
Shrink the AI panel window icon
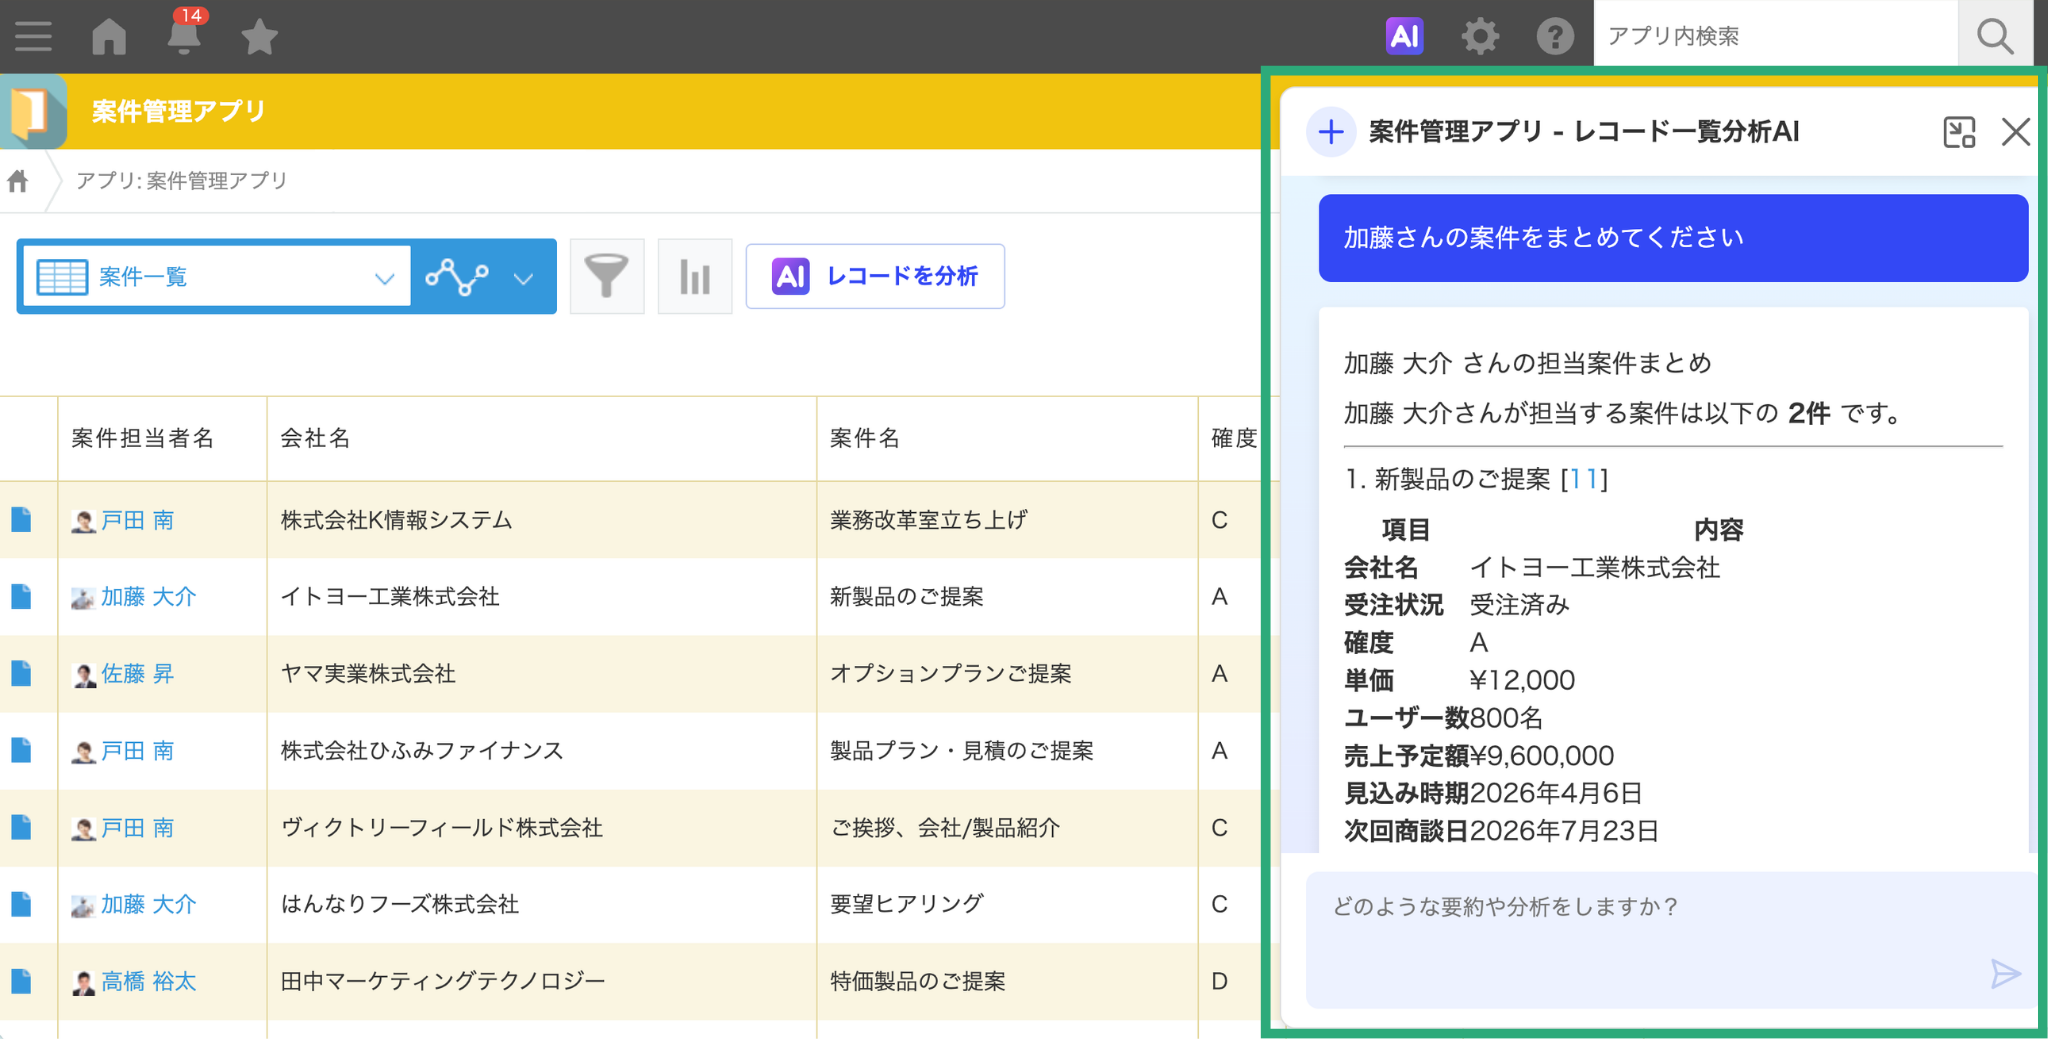pyautogui.click(x=1959, y=132)
